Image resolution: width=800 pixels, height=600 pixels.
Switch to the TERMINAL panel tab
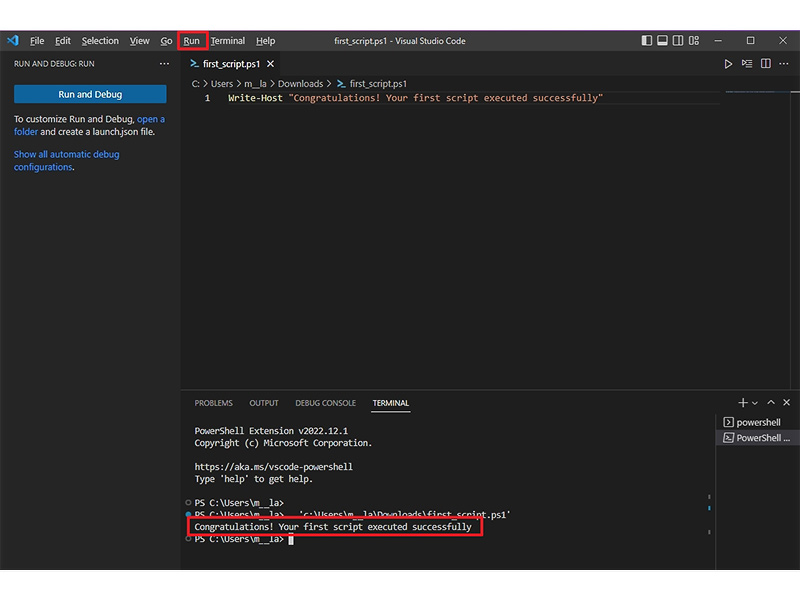pyautogui.click(x=390, y=403)
